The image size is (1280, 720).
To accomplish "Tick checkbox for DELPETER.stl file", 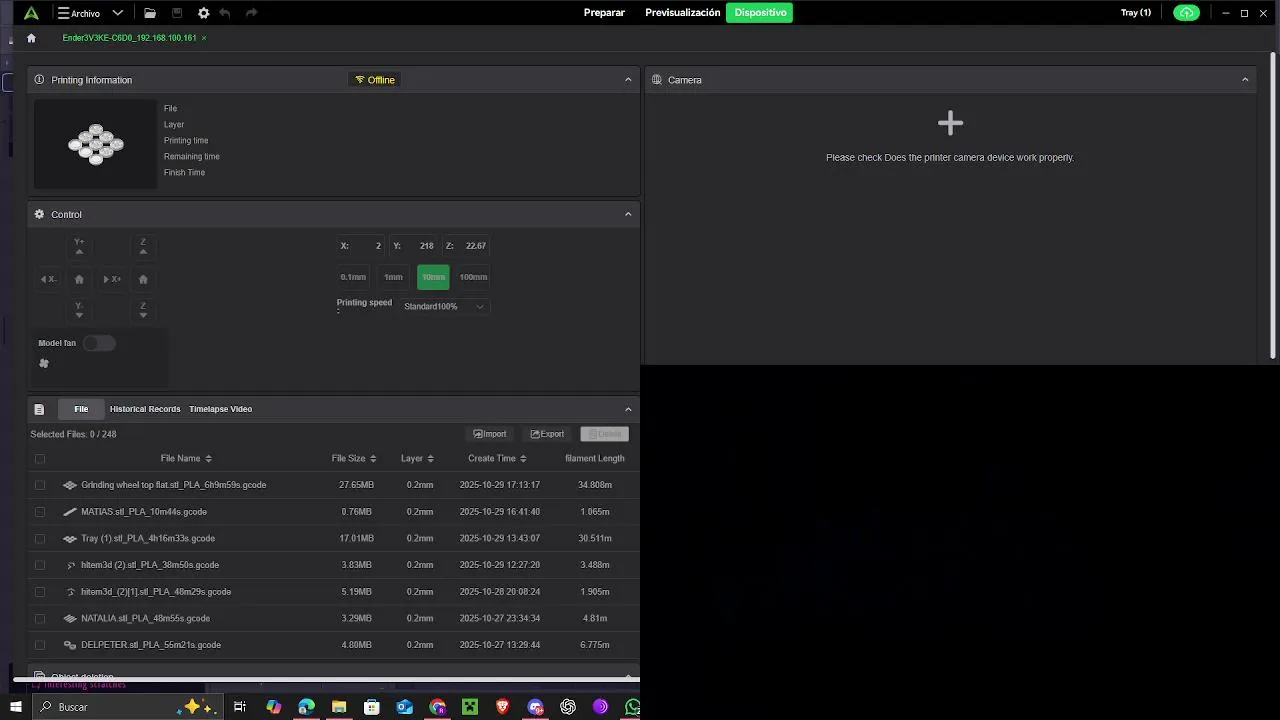I will (40, 645).
